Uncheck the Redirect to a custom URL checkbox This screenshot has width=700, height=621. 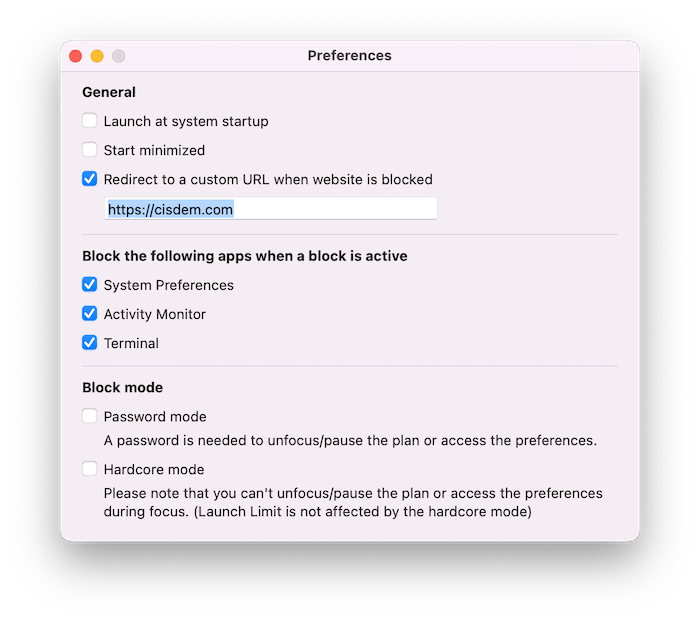(89, 179)
